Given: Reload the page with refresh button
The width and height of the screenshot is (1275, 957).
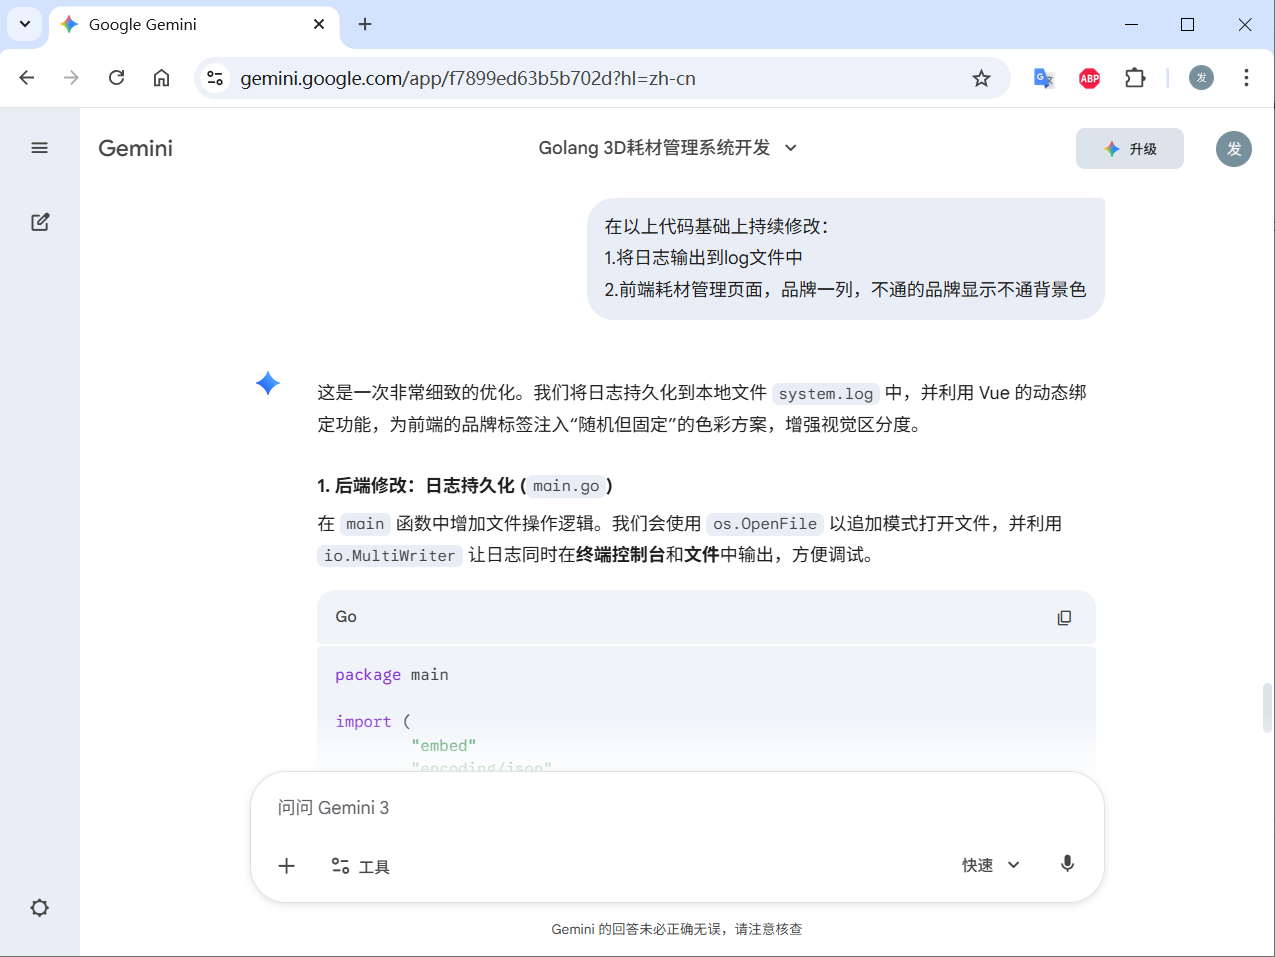Looking at the screenshot, I should [117, 78].
